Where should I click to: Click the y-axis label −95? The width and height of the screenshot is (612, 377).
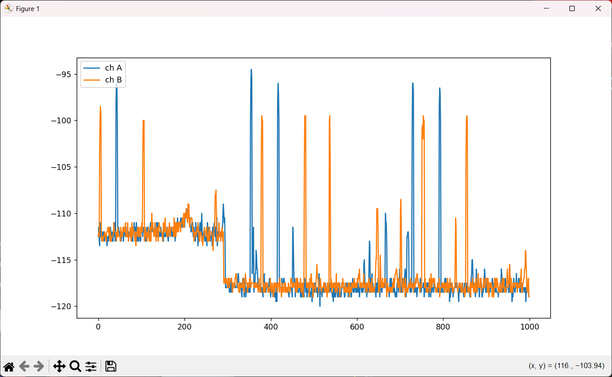point(63,74)
